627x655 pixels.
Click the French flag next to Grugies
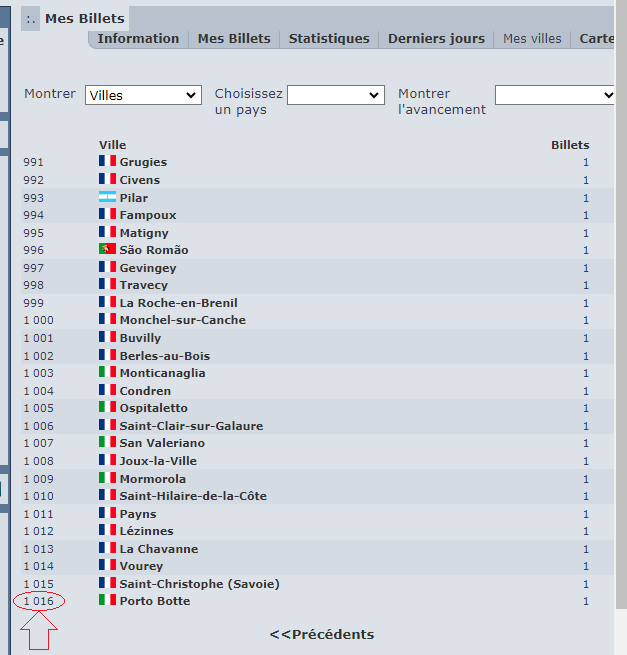(107, 161)
